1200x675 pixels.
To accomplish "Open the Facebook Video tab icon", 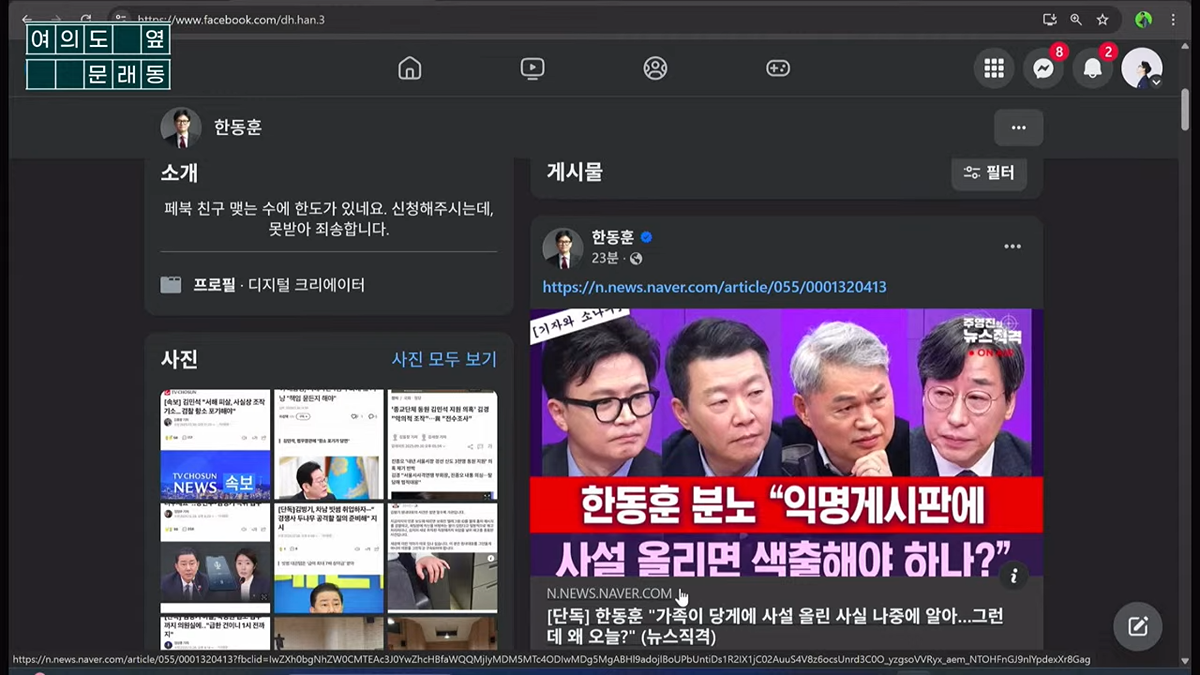I will (532, 68).
